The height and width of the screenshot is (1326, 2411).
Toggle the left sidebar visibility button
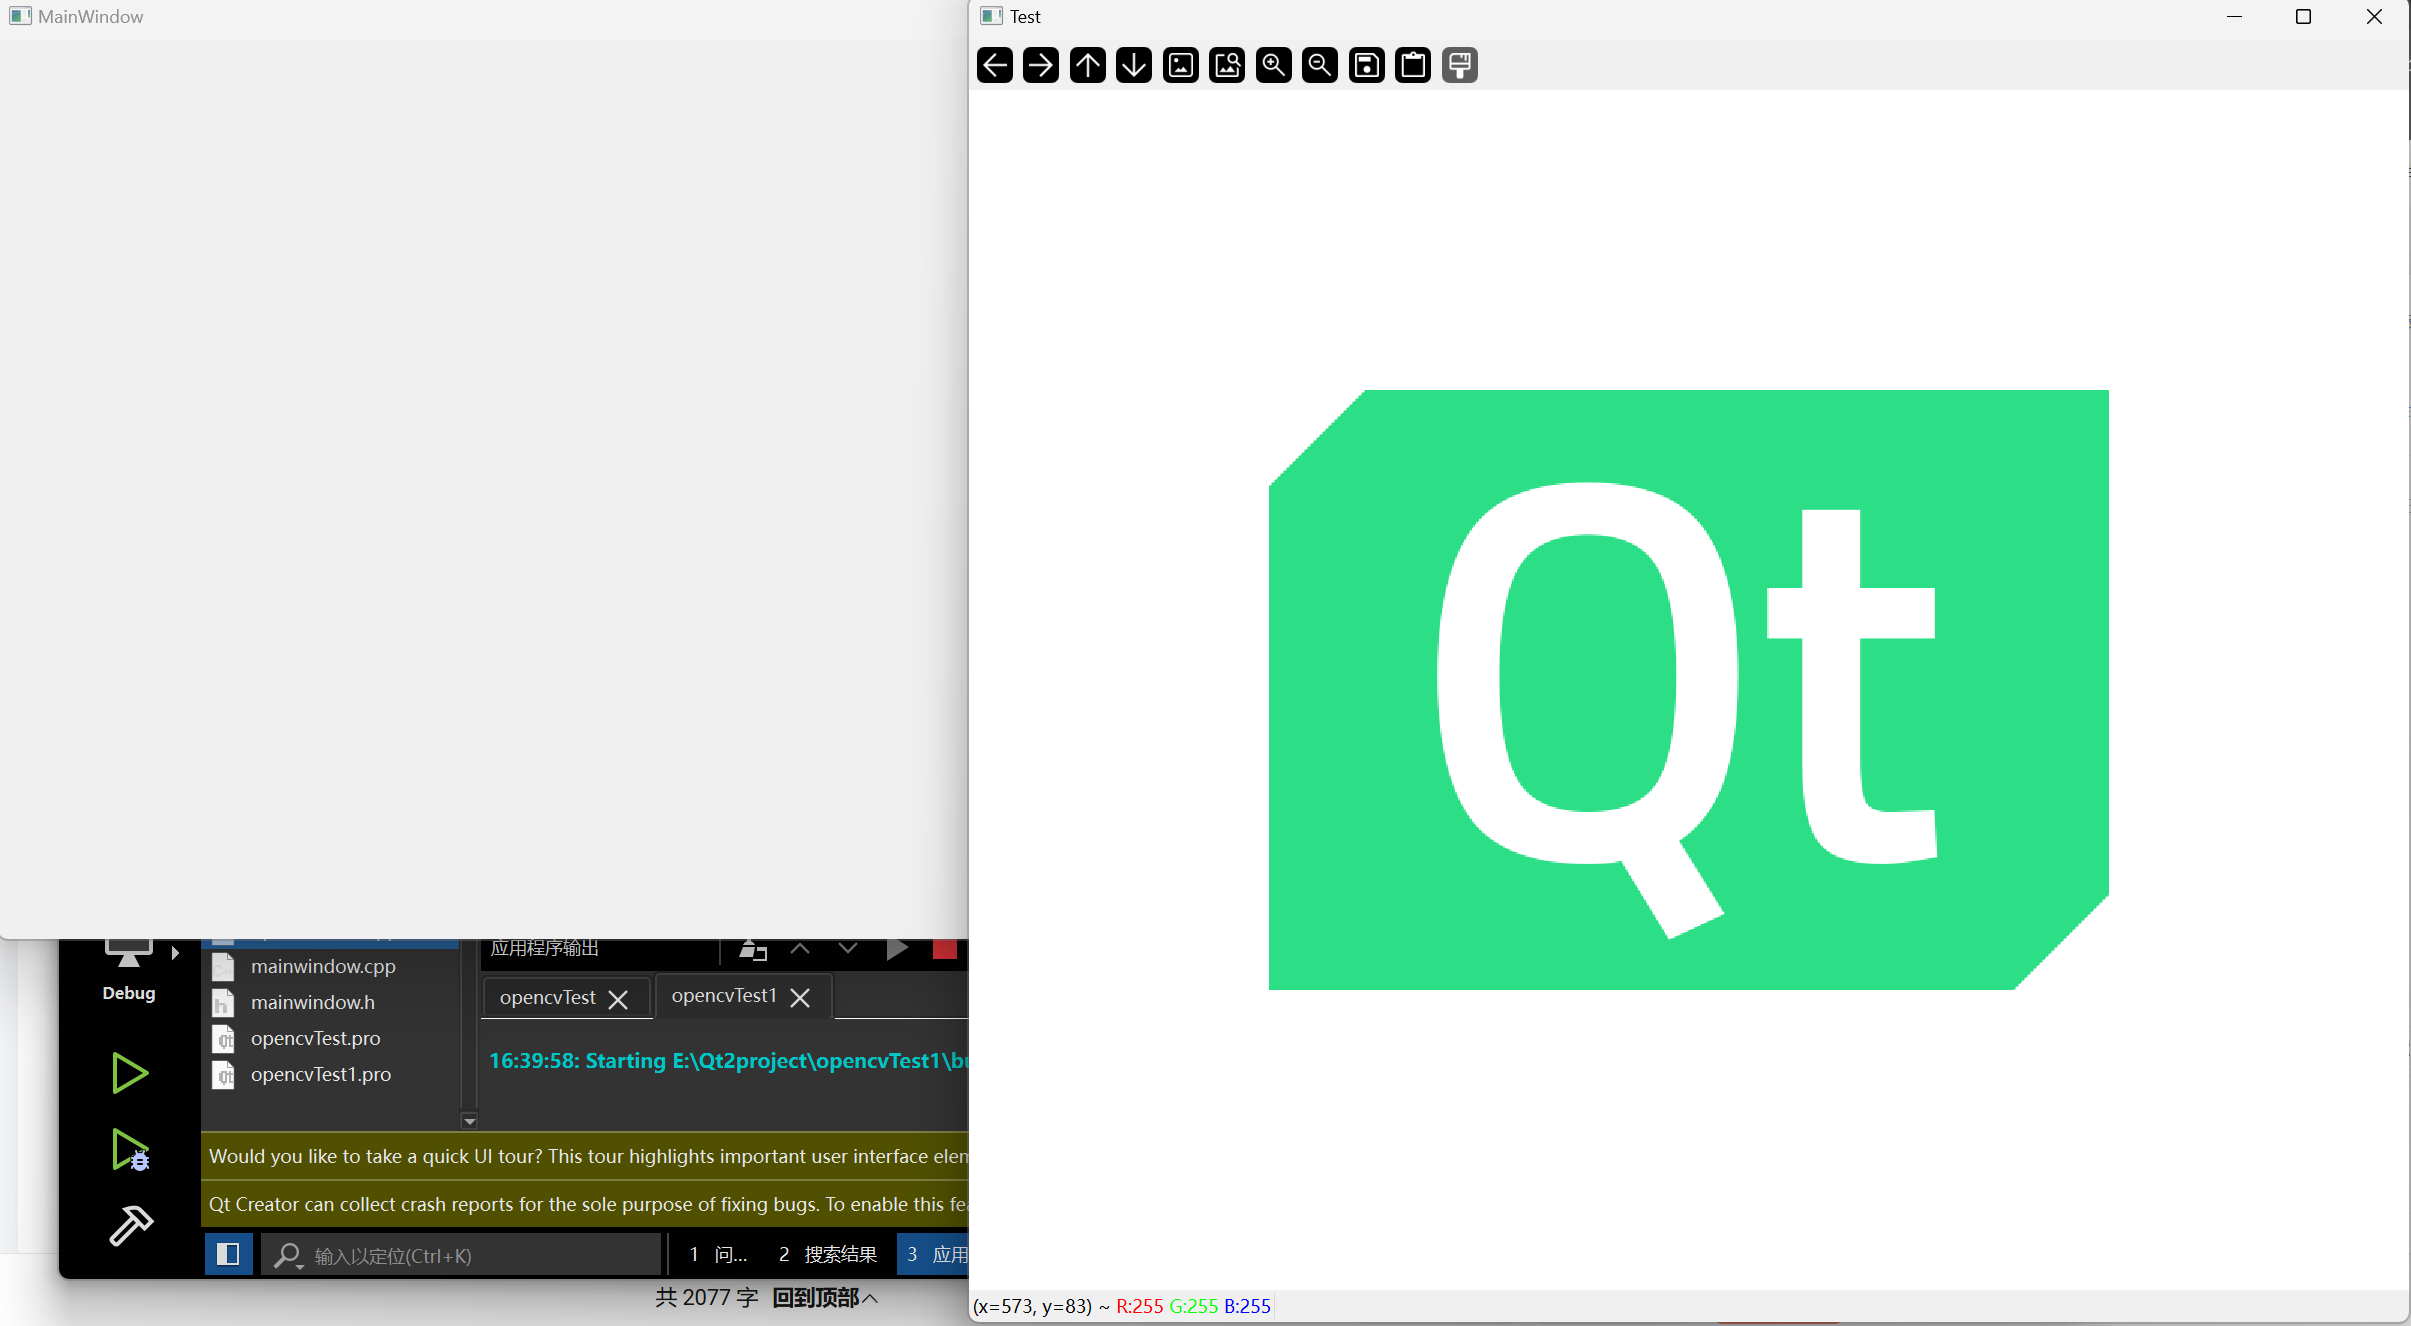point(228,1254)
